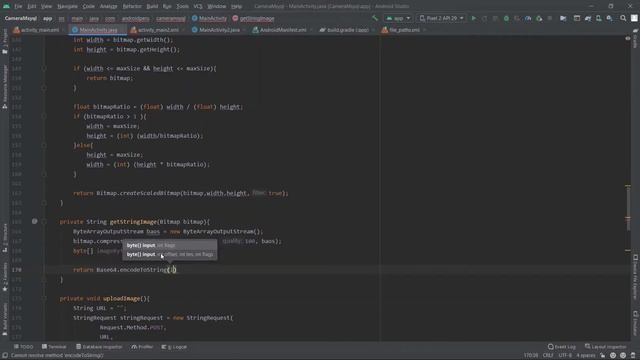
Task: Switch to build.gradle (app) tab
Action: tap(345, 30)
